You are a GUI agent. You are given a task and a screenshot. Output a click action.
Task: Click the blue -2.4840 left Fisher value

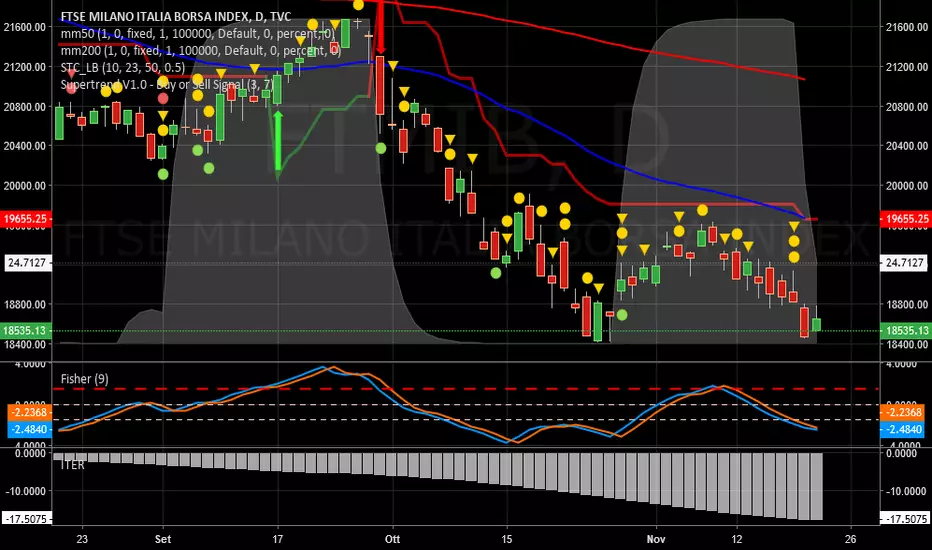pos(30,429)
